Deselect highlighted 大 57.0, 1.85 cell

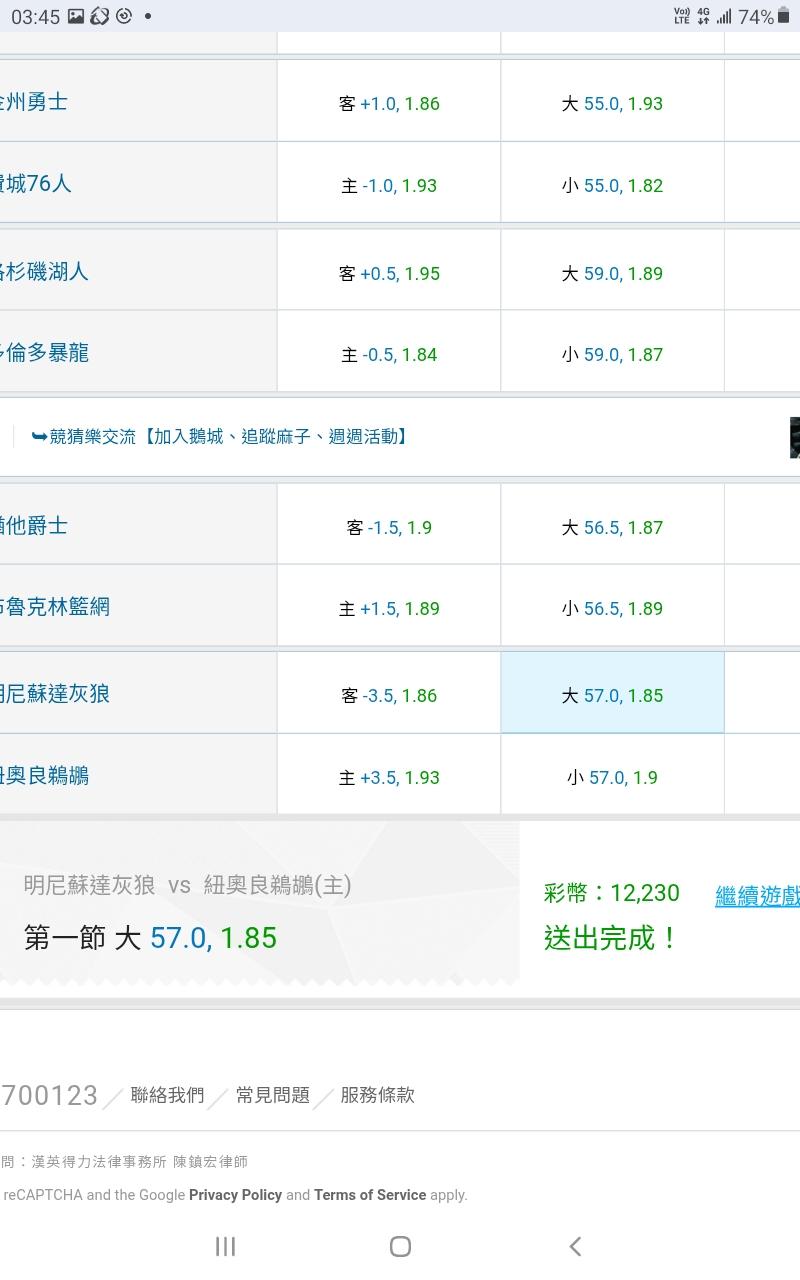pos(612,695)
